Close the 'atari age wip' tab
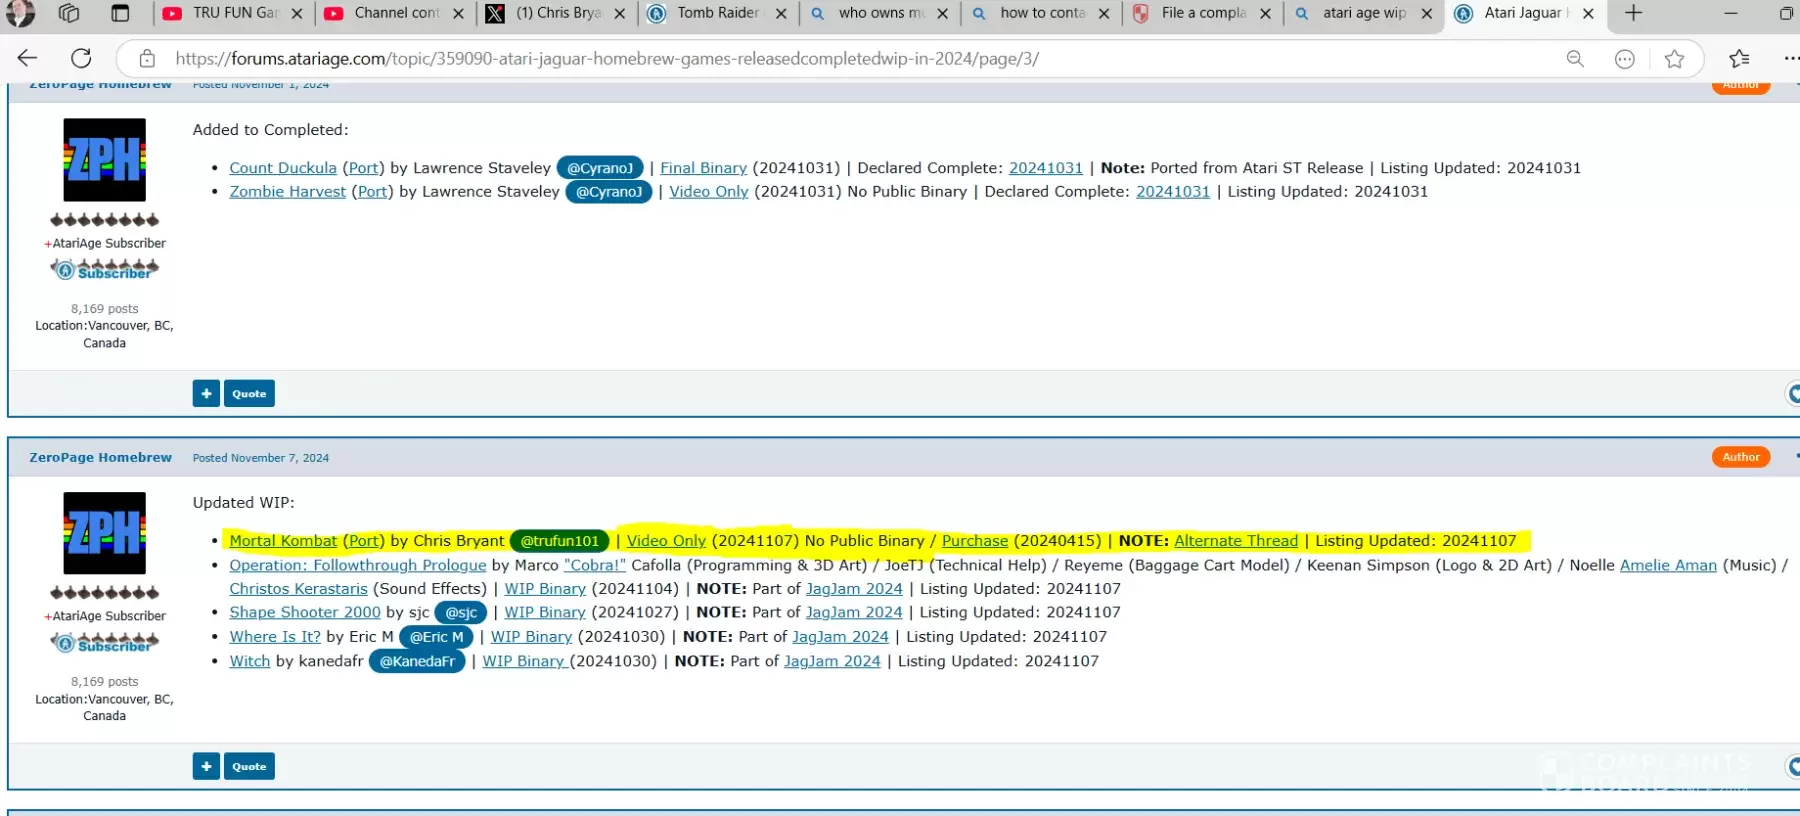The image size is (1800, 816). tap(1427, 14)
